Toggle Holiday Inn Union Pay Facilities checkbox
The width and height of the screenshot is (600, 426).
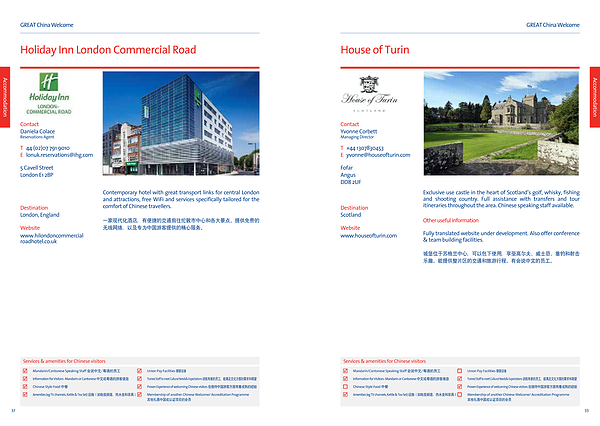(139, 371)
